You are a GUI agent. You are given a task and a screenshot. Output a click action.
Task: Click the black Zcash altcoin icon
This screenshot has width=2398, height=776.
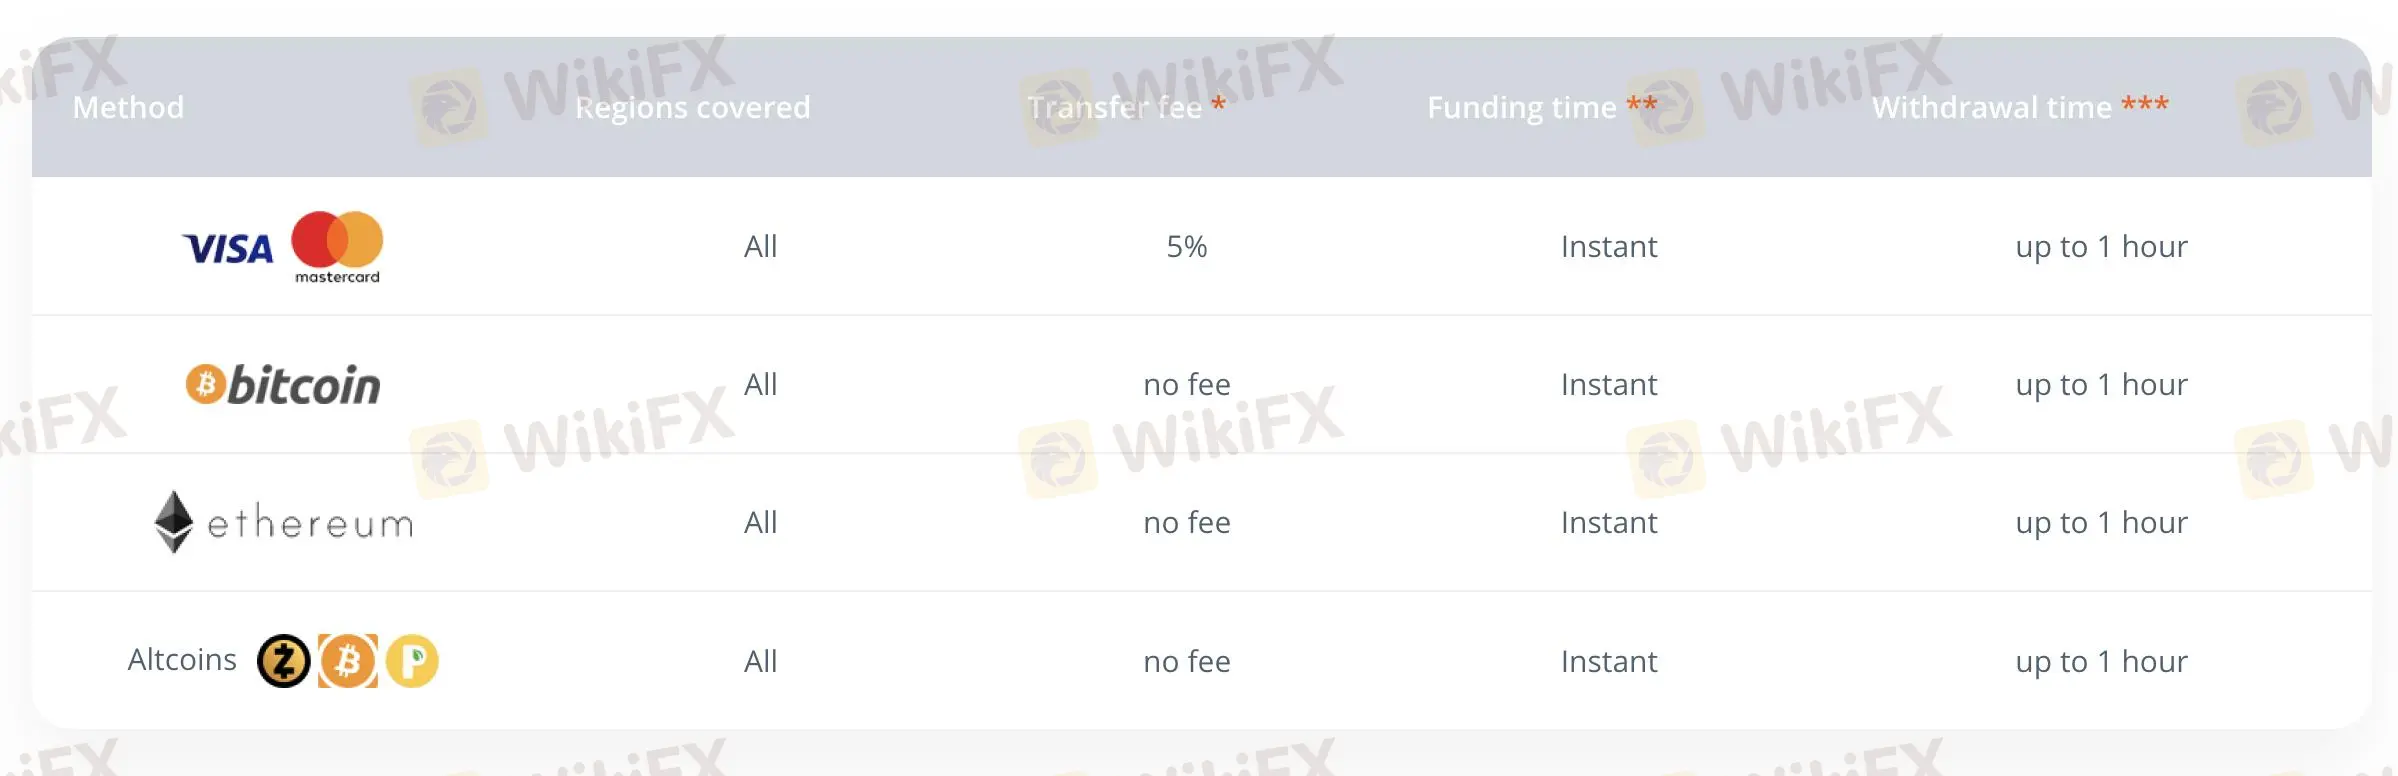284,661
